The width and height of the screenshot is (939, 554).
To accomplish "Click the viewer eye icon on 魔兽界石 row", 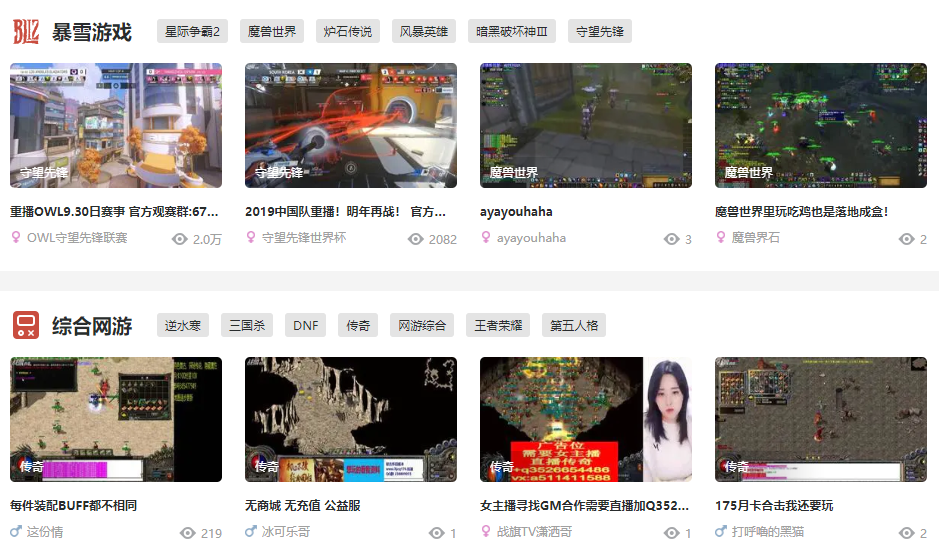I will click(x=907, y=239).
